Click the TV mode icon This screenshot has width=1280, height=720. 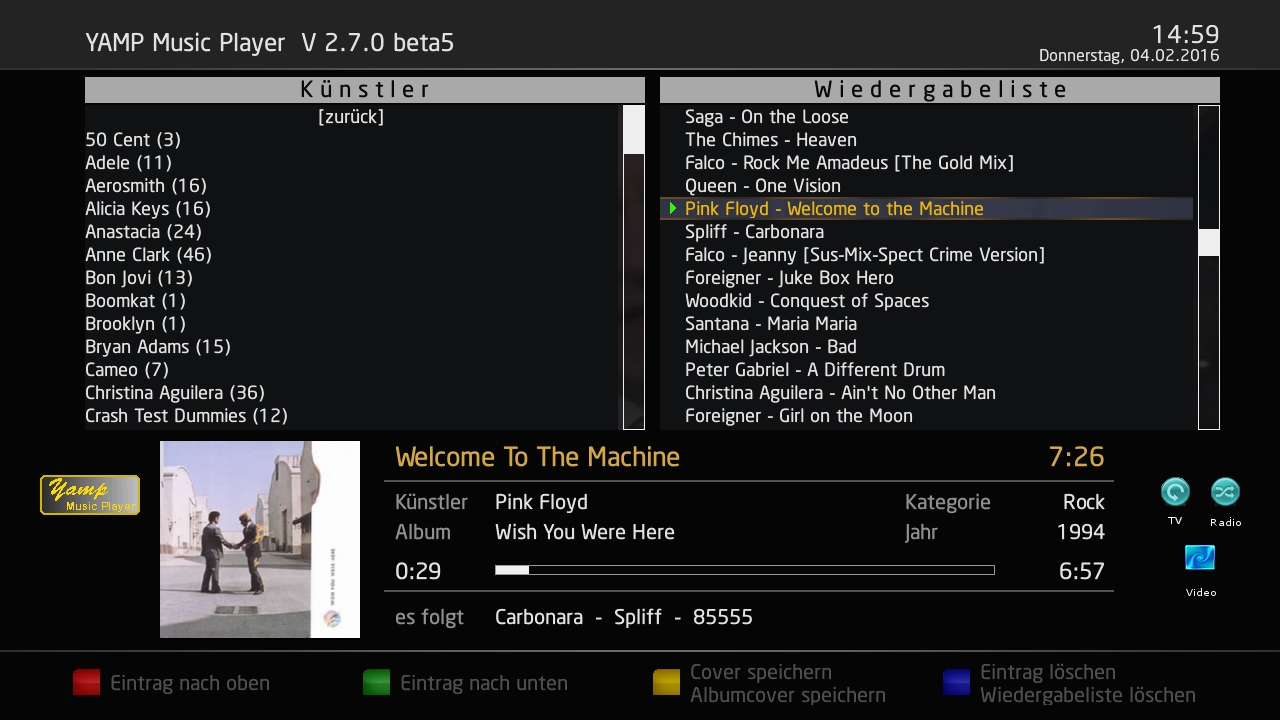pyautogui.click(x=1175, y=492)
